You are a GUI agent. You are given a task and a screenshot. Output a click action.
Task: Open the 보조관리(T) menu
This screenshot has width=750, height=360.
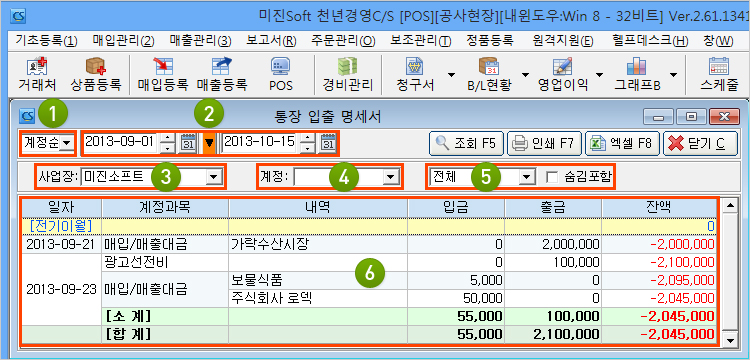coord(420,40)
